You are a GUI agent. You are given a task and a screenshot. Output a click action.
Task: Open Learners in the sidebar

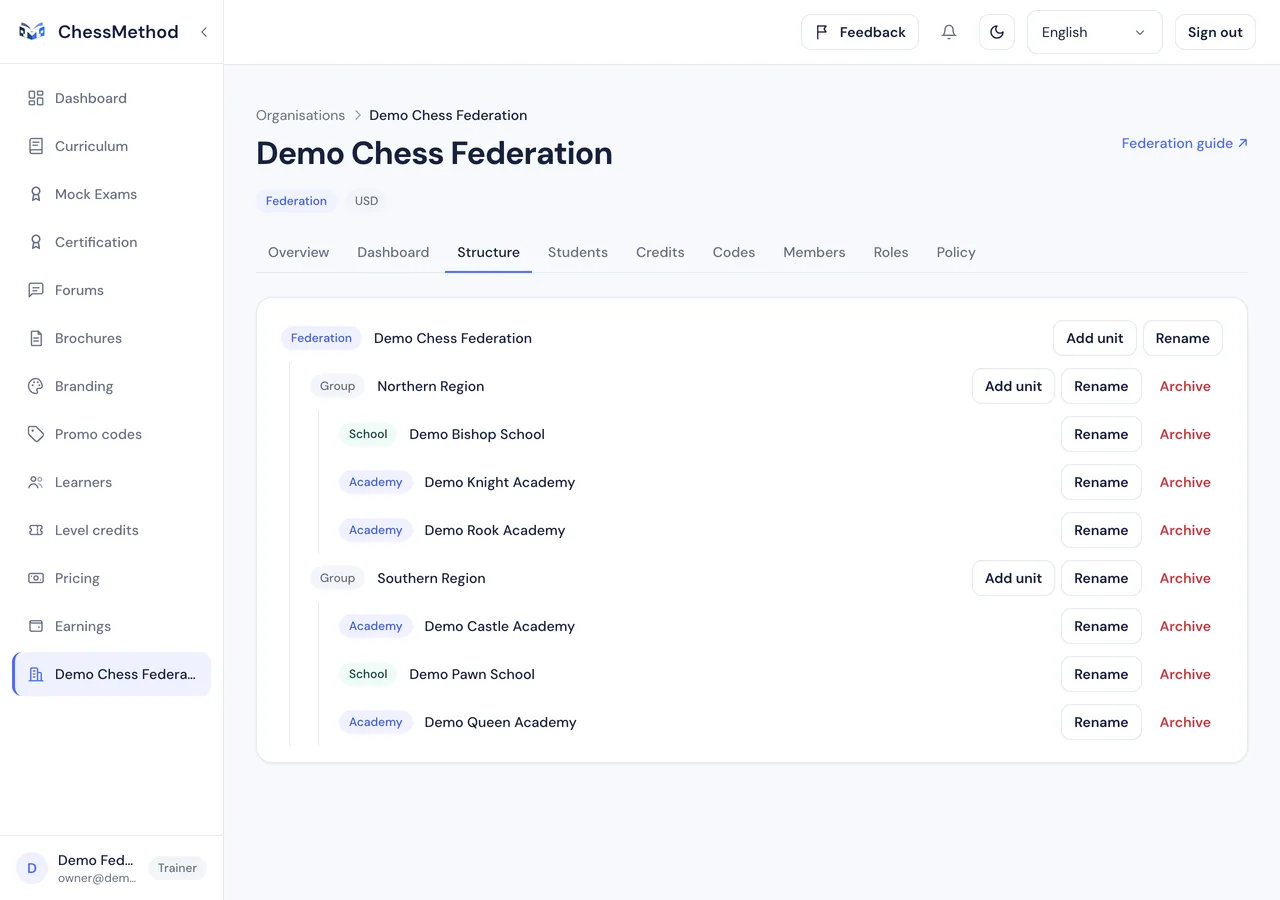tap(111, 482)
